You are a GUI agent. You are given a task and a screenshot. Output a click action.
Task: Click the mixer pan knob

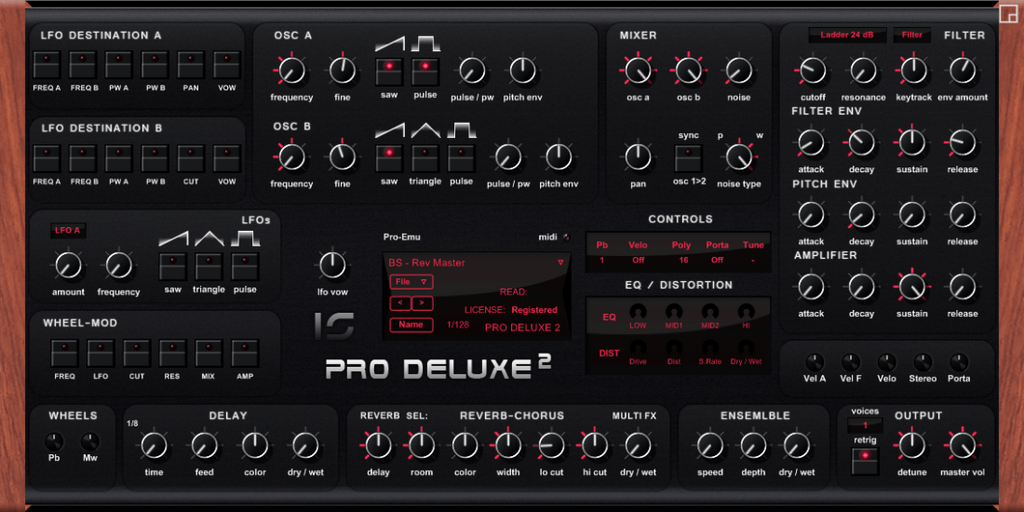coord(638,157)
